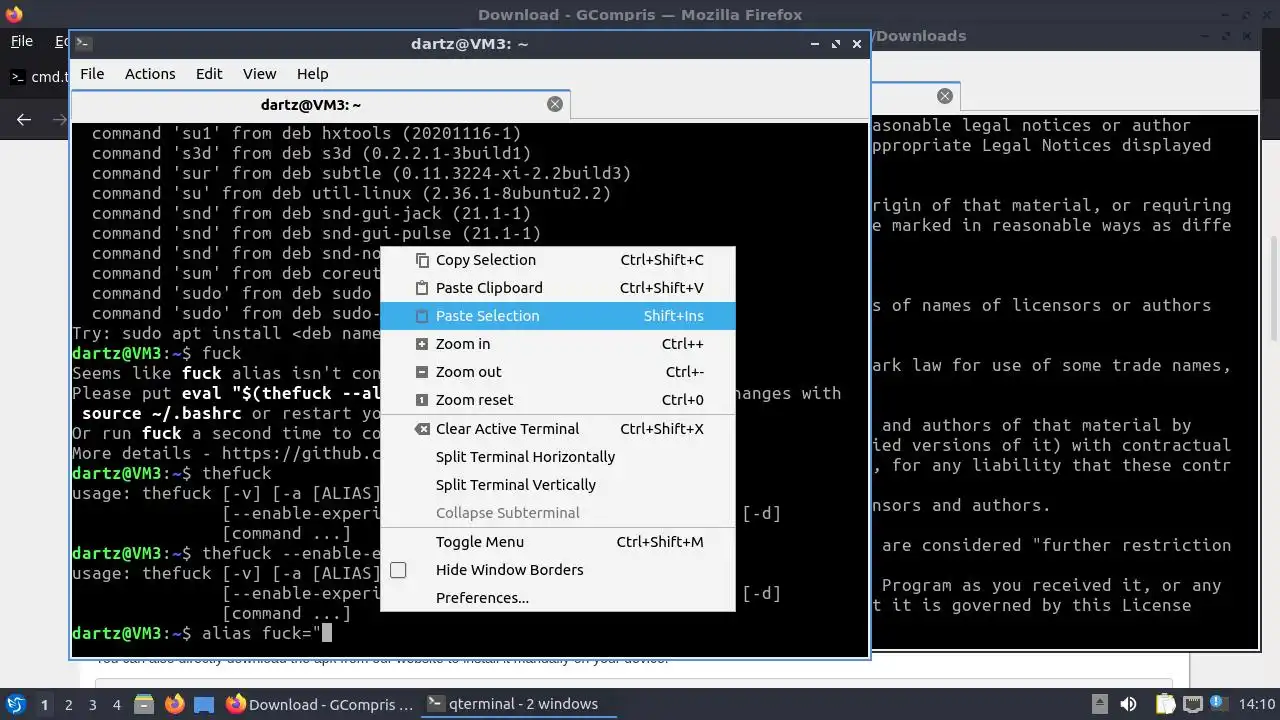The height and width of the screenshot is (720, 1280).
Task: Click the alias fuck=" command prompt line
Action: pyautogui.click(x=201, y=633)
